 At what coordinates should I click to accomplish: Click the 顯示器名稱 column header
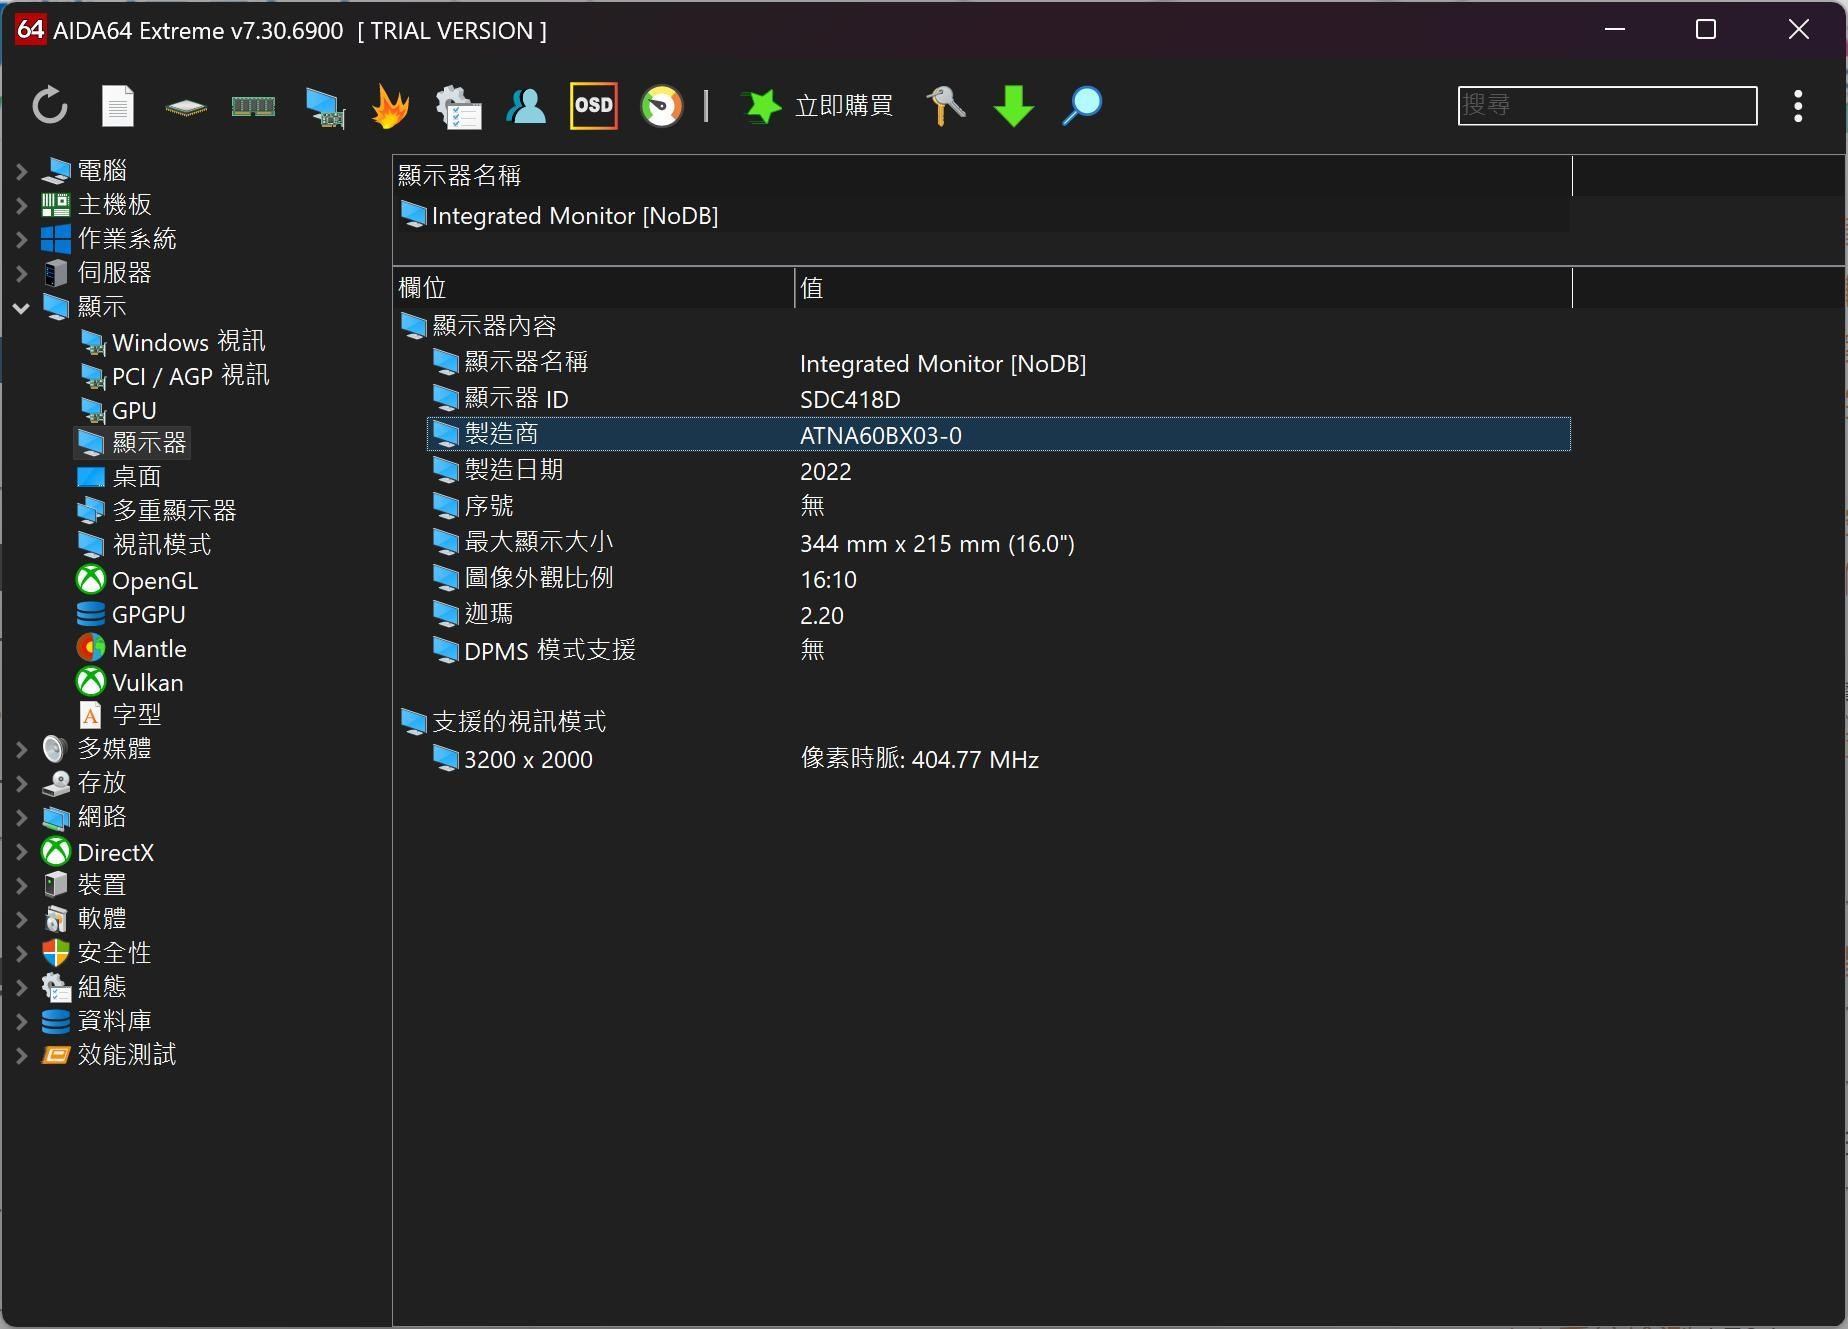coord(982,176)
